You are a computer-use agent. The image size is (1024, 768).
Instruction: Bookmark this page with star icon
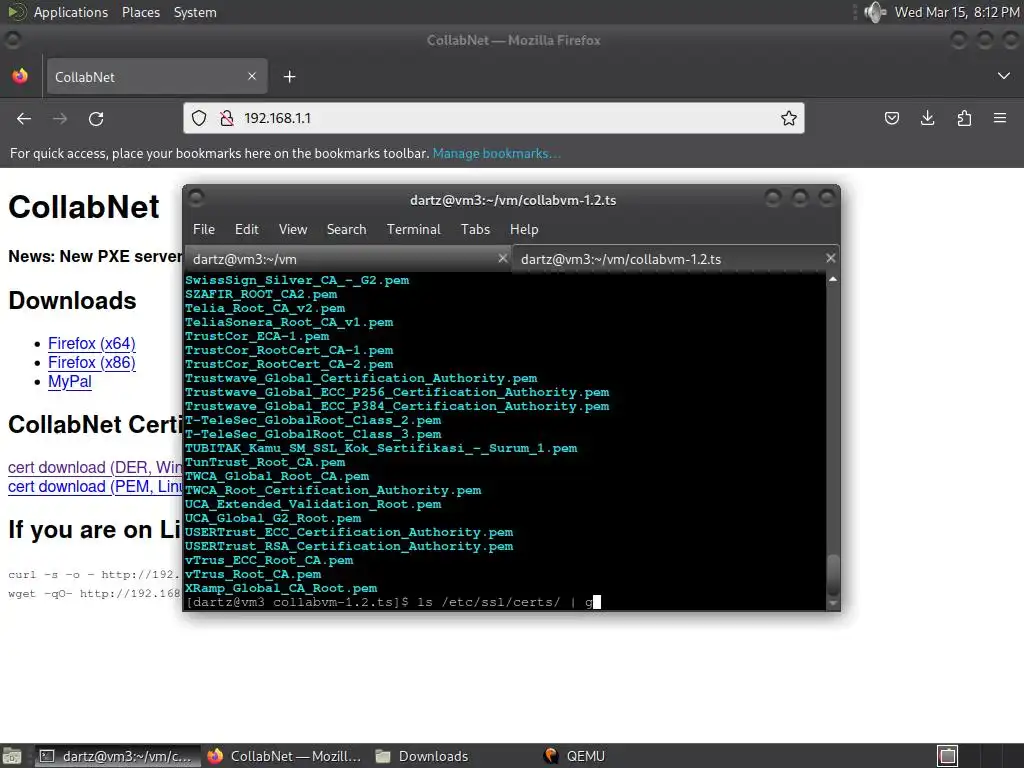(x=788, y=118)
